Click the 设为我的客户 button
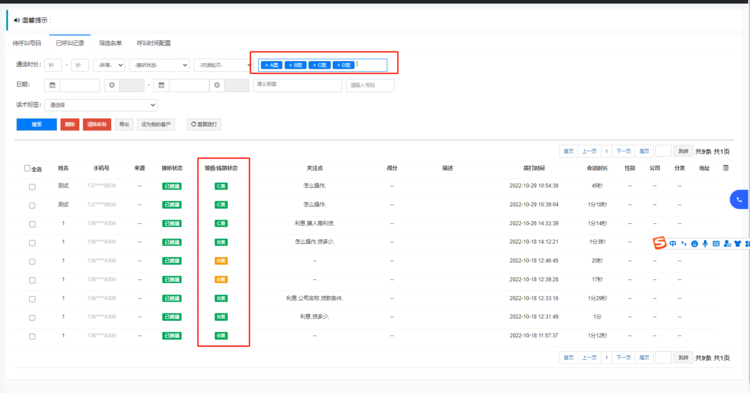This screenshot has height=393, width=750. [156, 124]
